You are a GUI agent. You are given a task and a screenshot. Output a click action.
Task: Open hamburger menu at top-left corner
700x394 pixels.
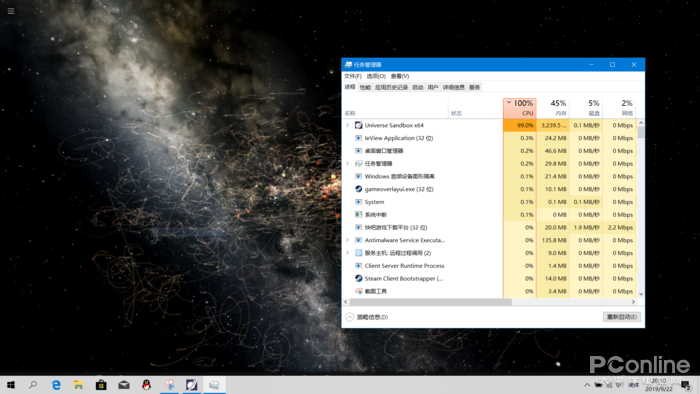11,11
